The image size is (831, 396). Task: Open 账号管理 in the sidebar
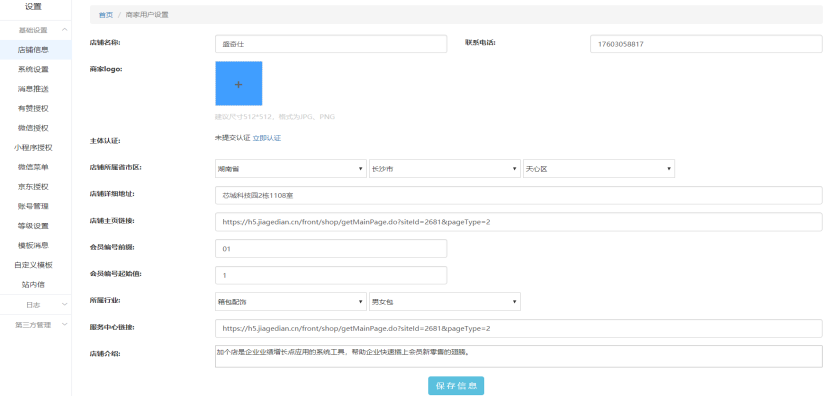(33, 206)
